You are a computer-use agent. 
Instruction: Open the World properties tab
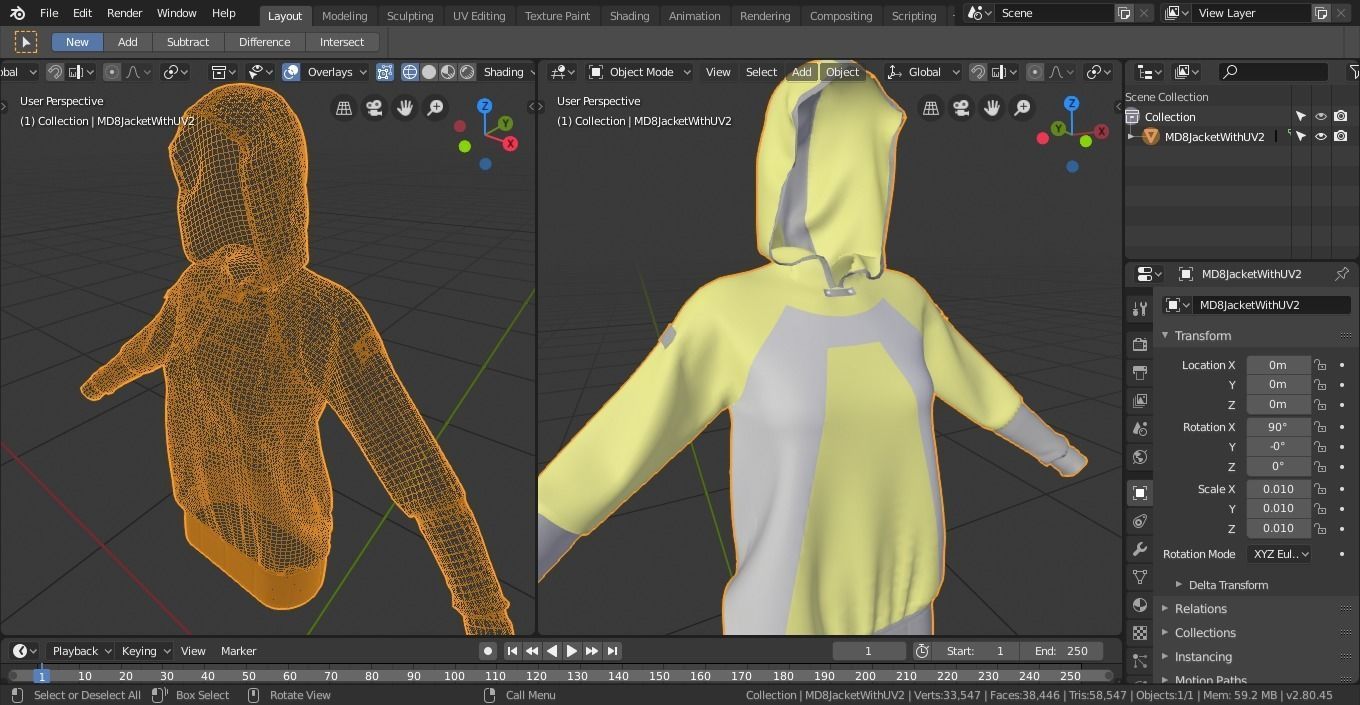[x=1139, y=457]
